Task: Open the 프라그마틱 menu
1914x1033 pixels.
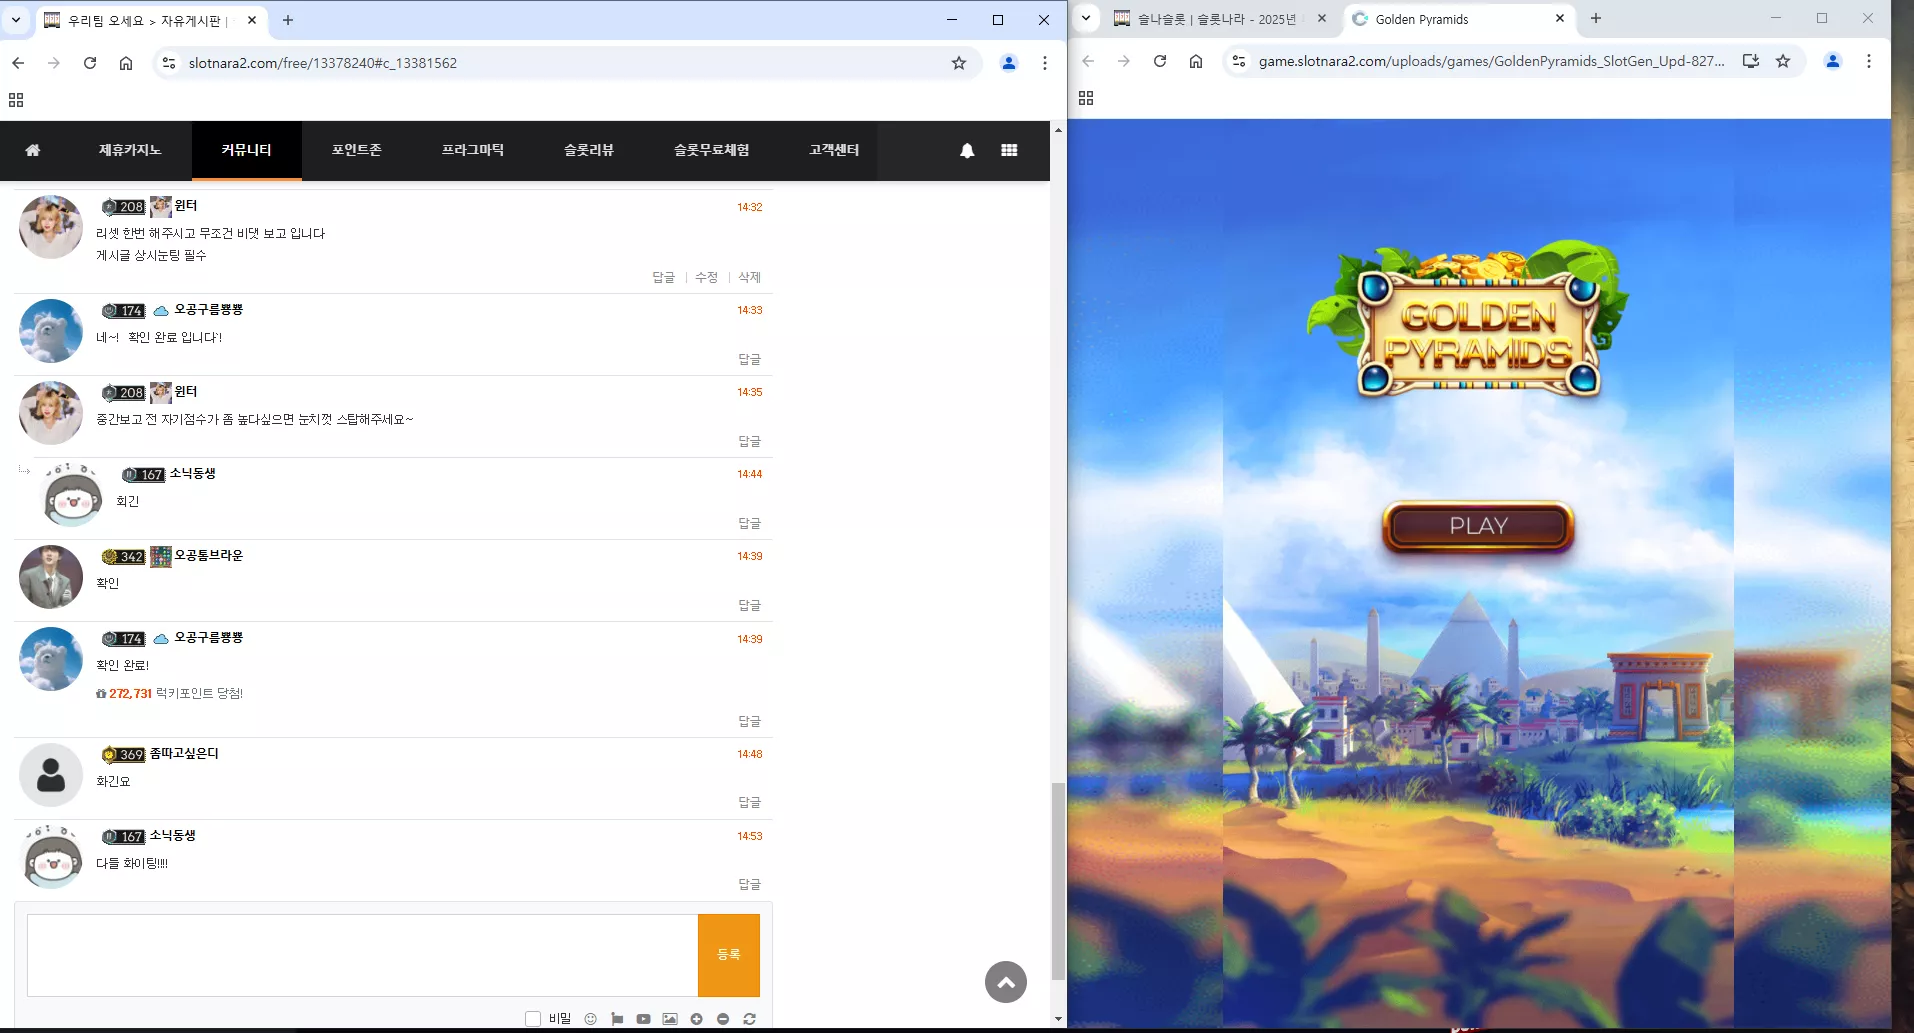Action: pos(473,150)
